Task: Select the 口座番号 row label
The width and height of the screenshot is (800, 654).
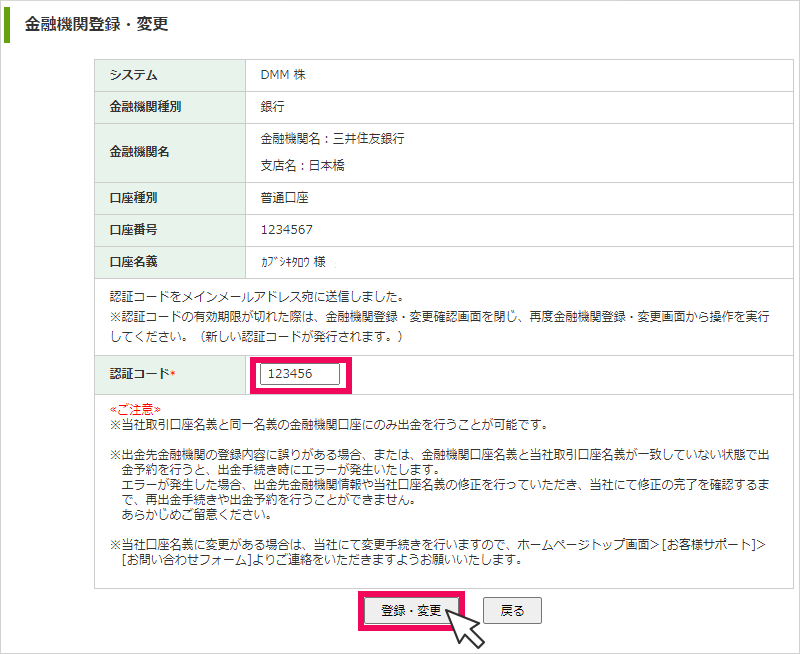Action: click(133, 230)
